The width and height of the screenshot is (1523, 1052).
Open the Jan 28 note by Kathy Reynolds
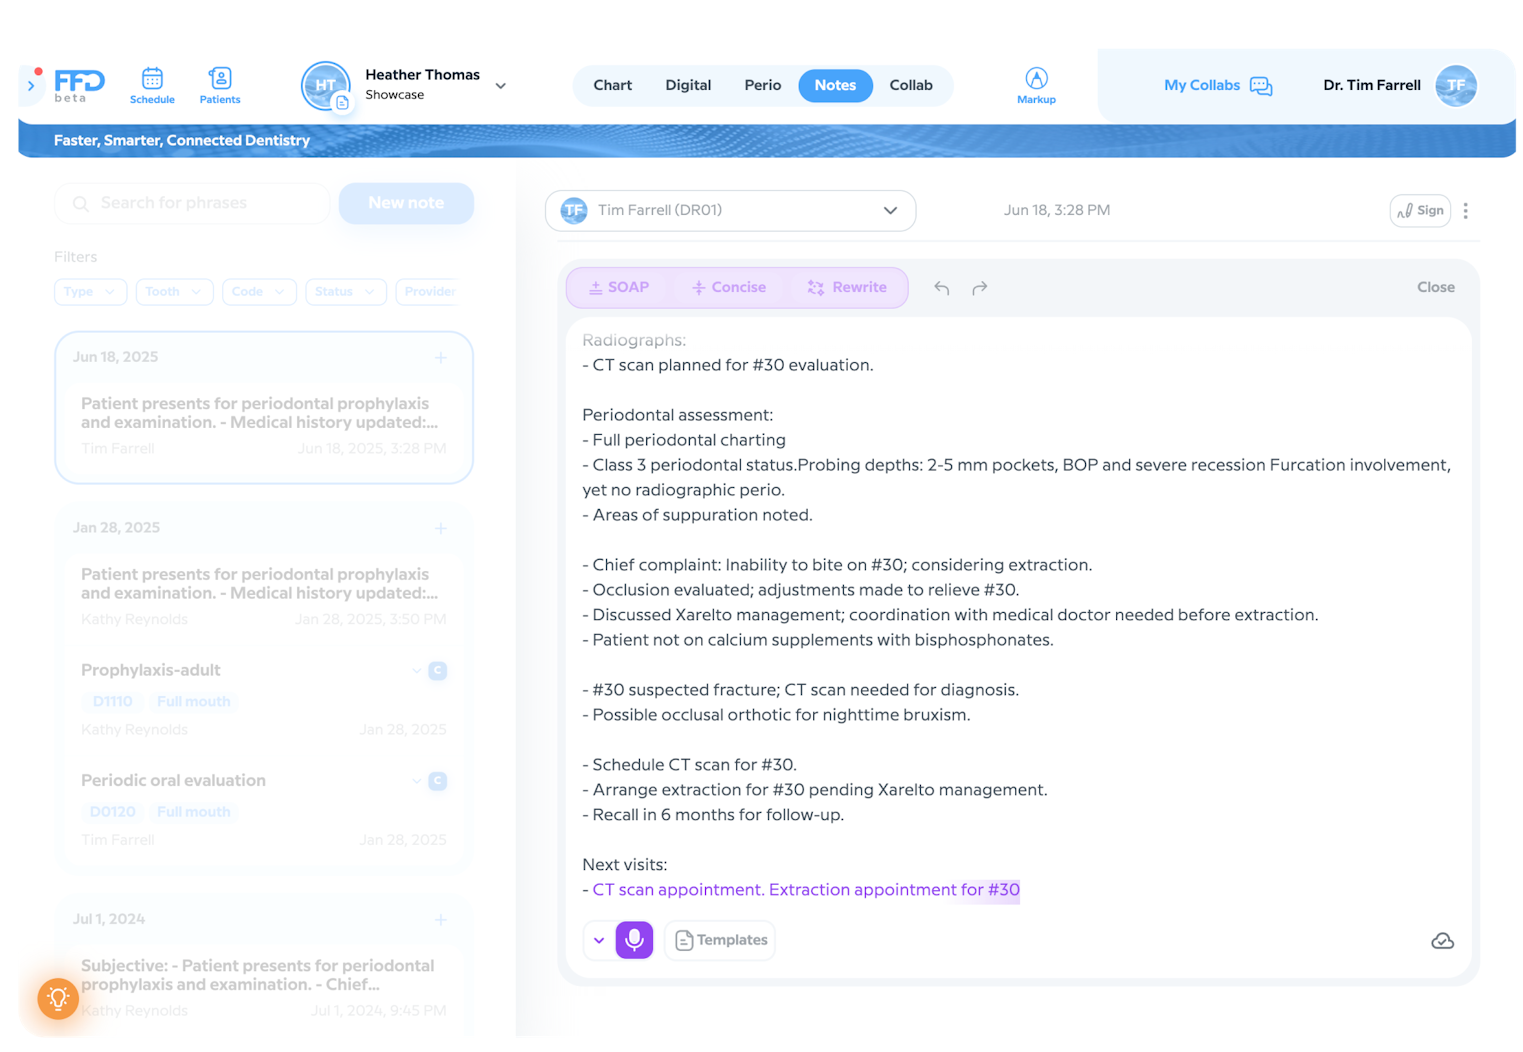pyautogui.click(x=264, y=596)
